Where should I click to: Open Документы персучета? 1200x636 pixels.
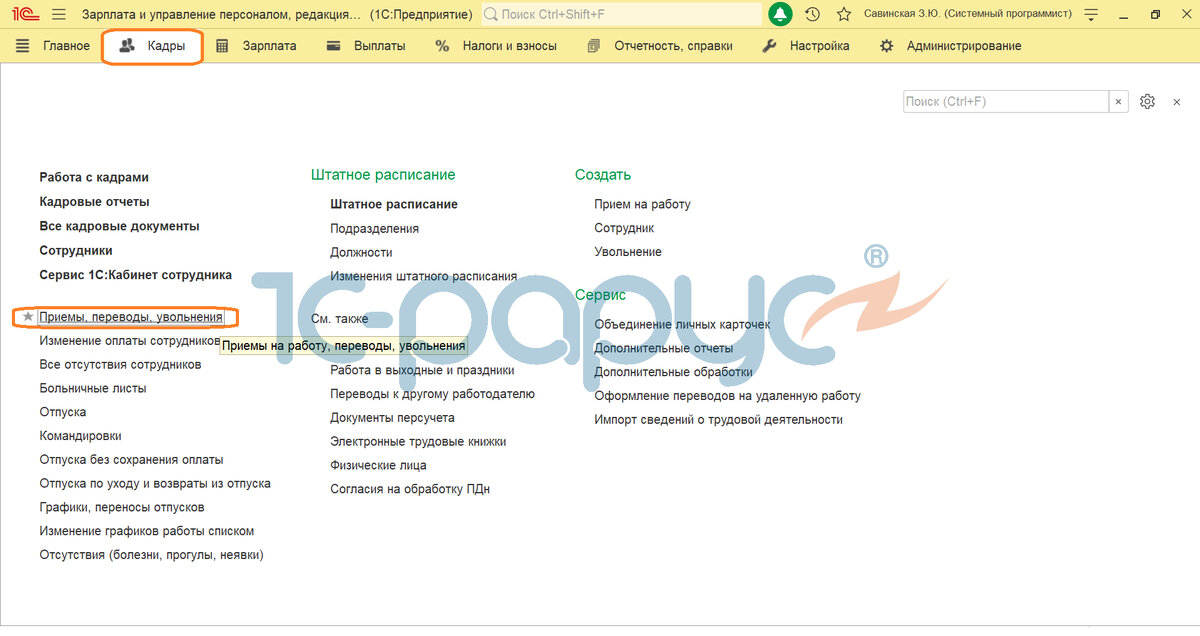[x=392, y=417]
